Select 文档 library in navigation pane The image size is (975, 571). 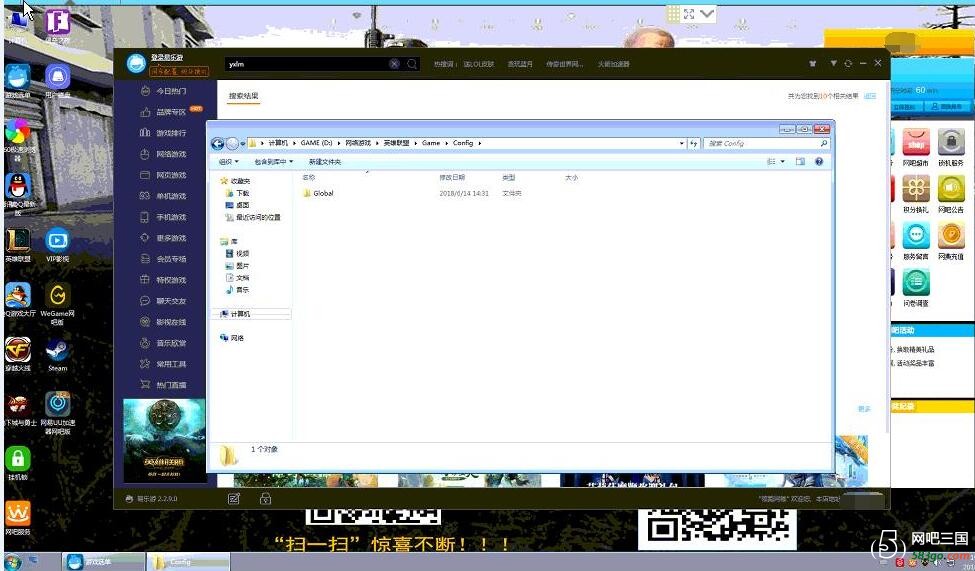click(x=238, y=278)
